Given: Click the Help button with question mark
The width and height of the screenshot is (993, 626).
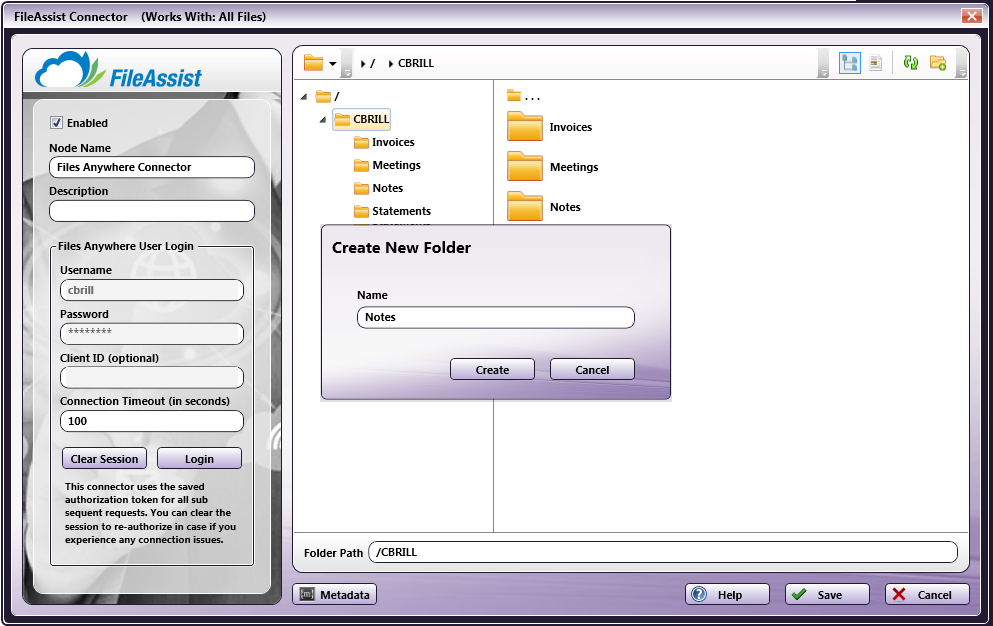Looking at the screenshot, I should pos(727,595).
